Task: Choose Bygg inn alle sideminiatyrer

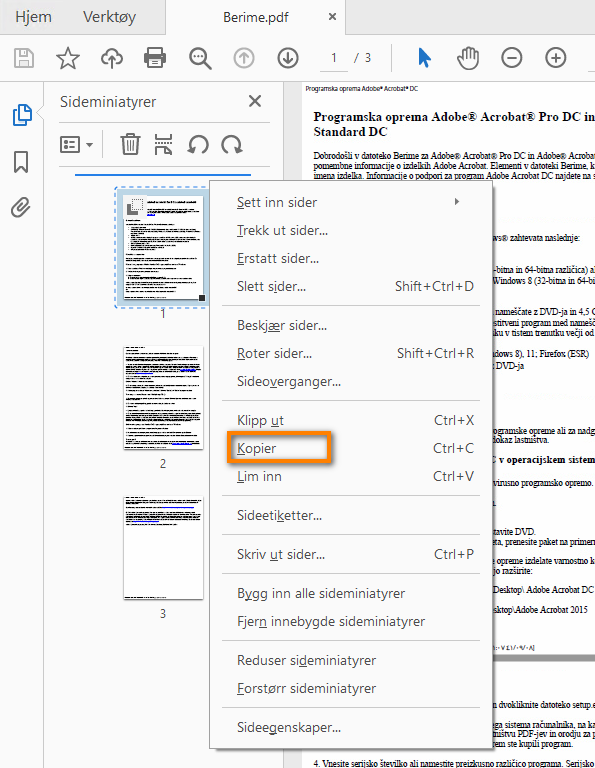Action: pos(351,593)
